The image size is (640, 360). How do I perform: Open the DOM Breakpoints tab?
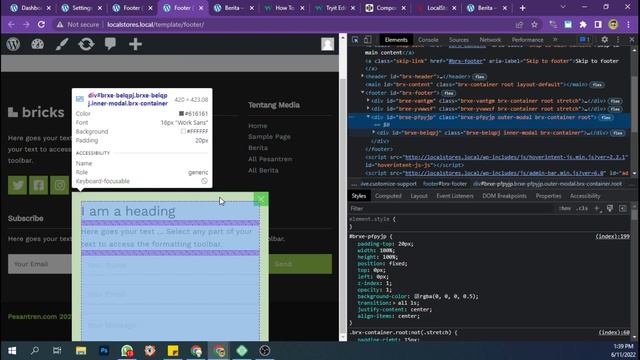504,196
